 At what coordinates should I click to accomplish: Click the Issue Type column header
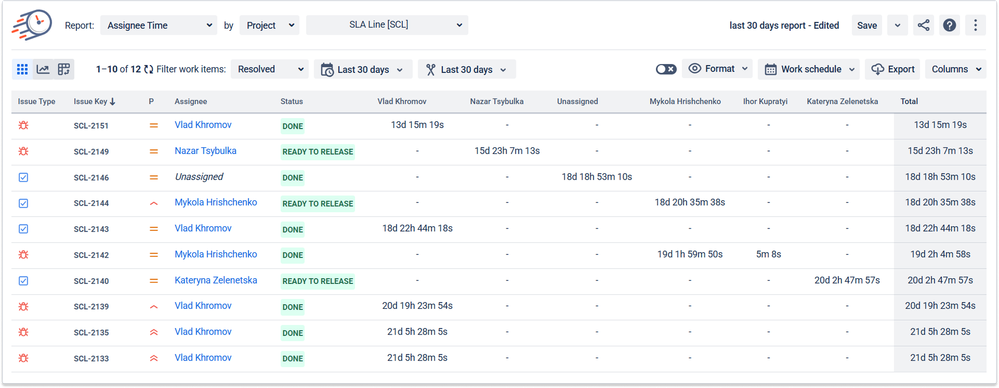(37, 101)
